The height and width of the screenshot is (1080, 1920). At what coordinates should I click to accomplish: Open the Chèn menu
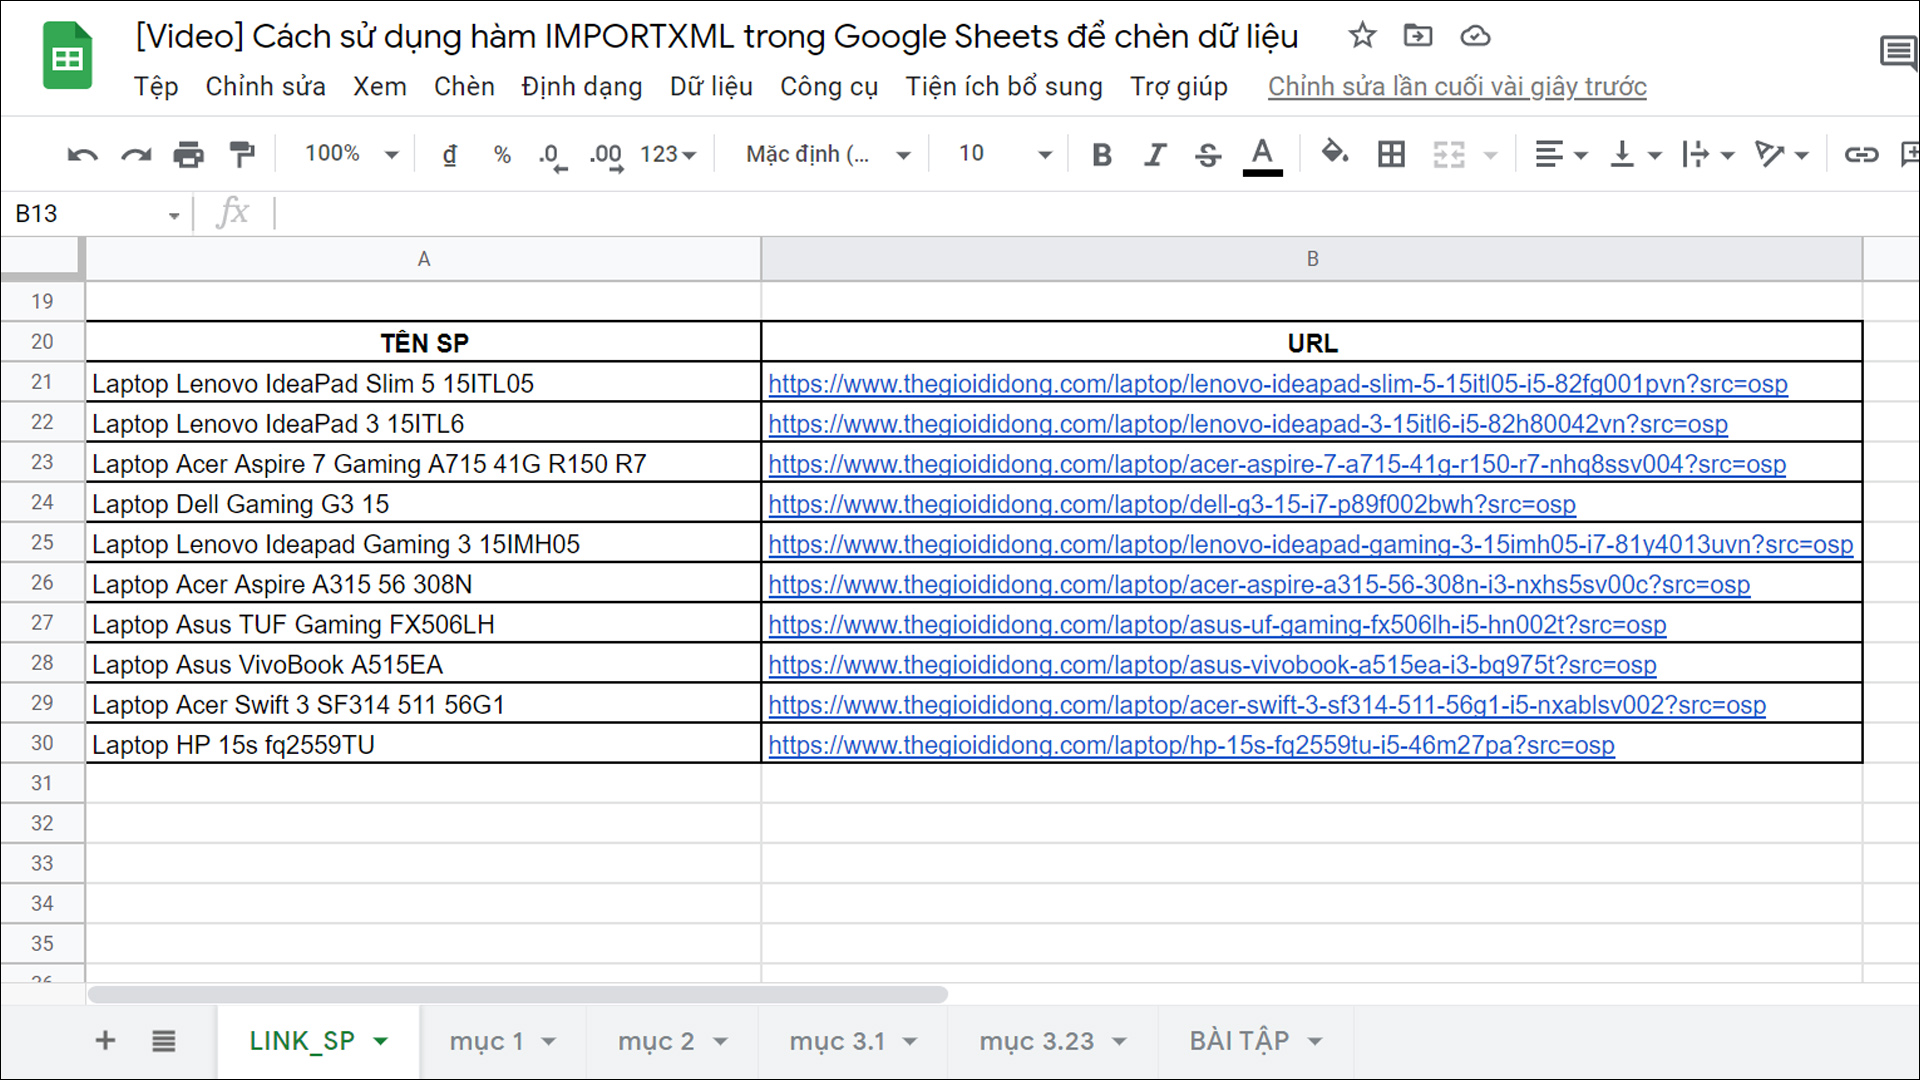(464, 87)
